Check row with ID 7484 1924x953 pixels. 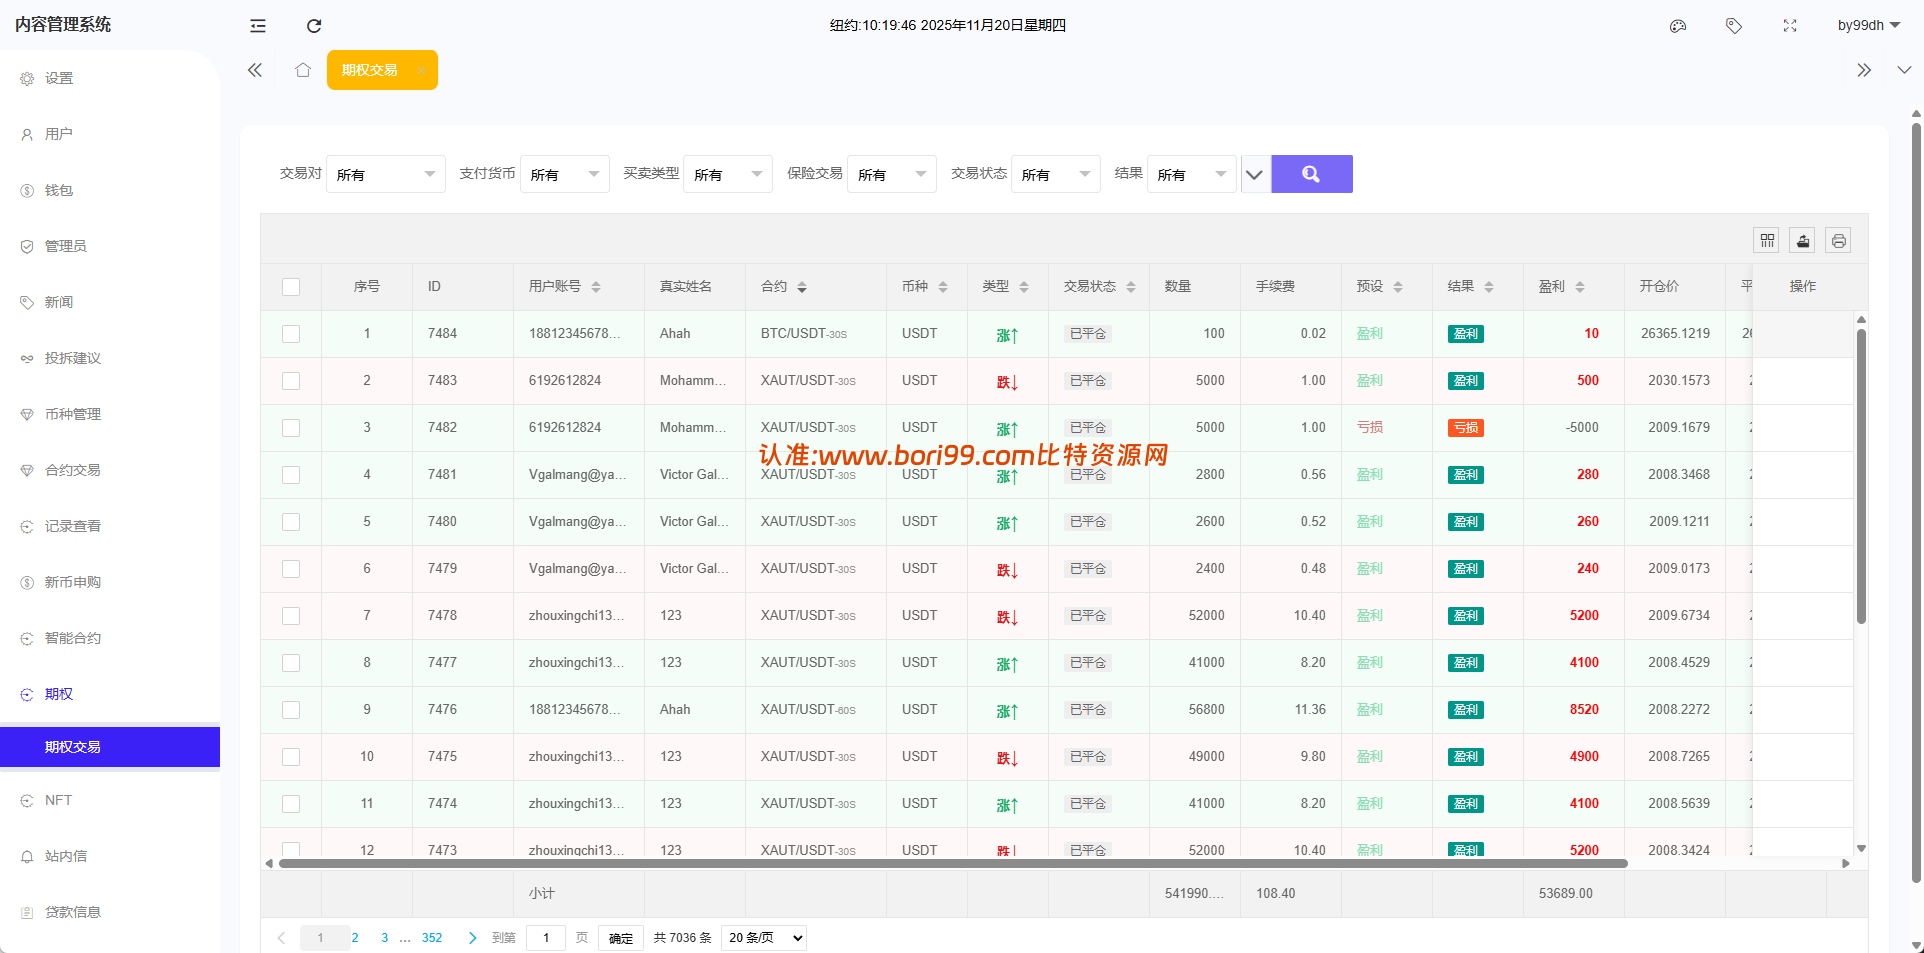click(x=291, y=334)
